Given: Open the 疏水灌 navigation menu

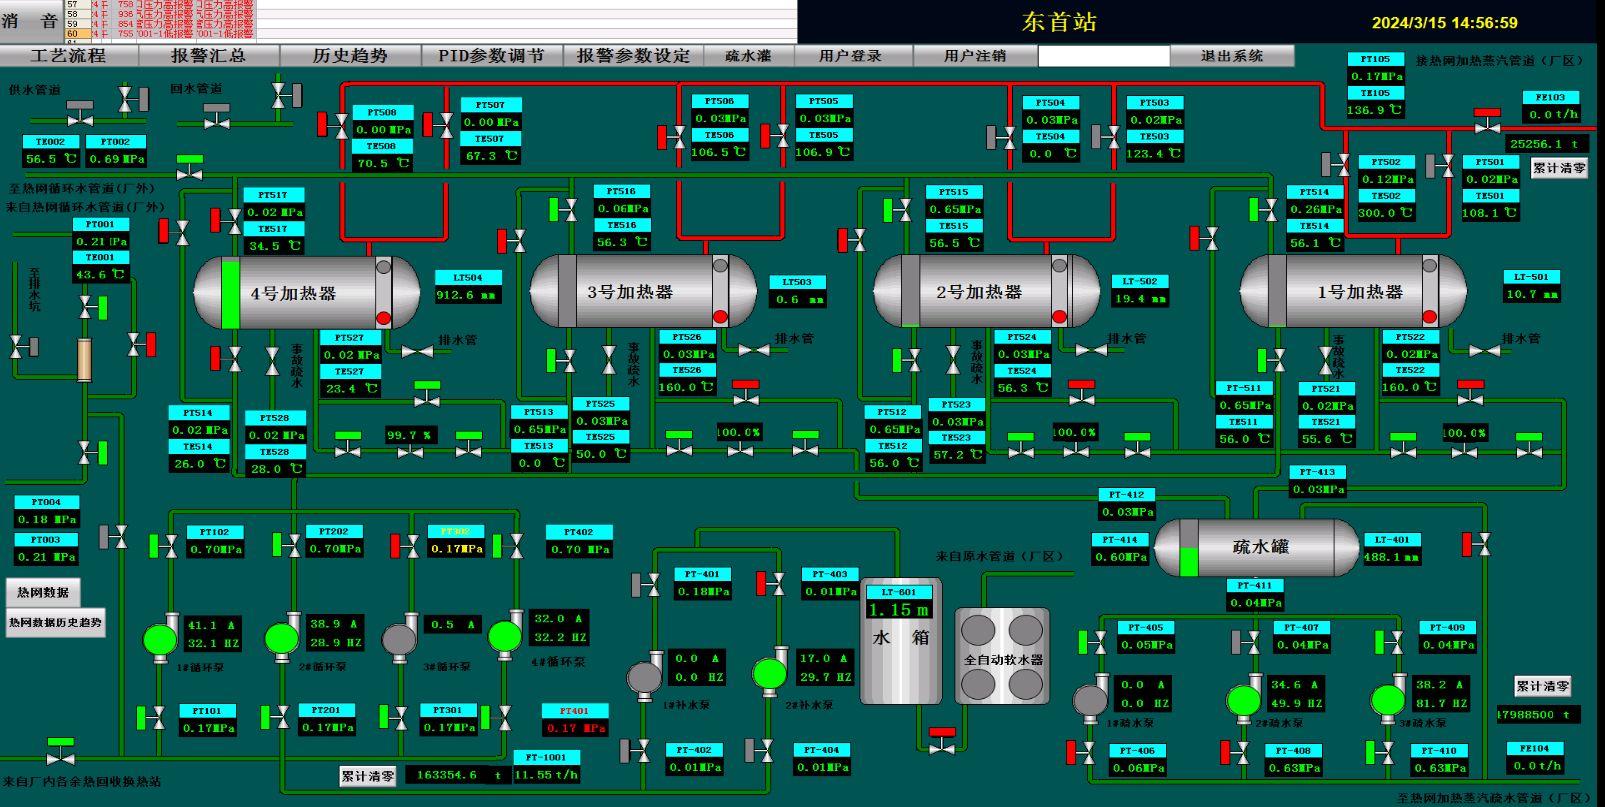Looking at the screenshot, I should (x=748, y=56).
